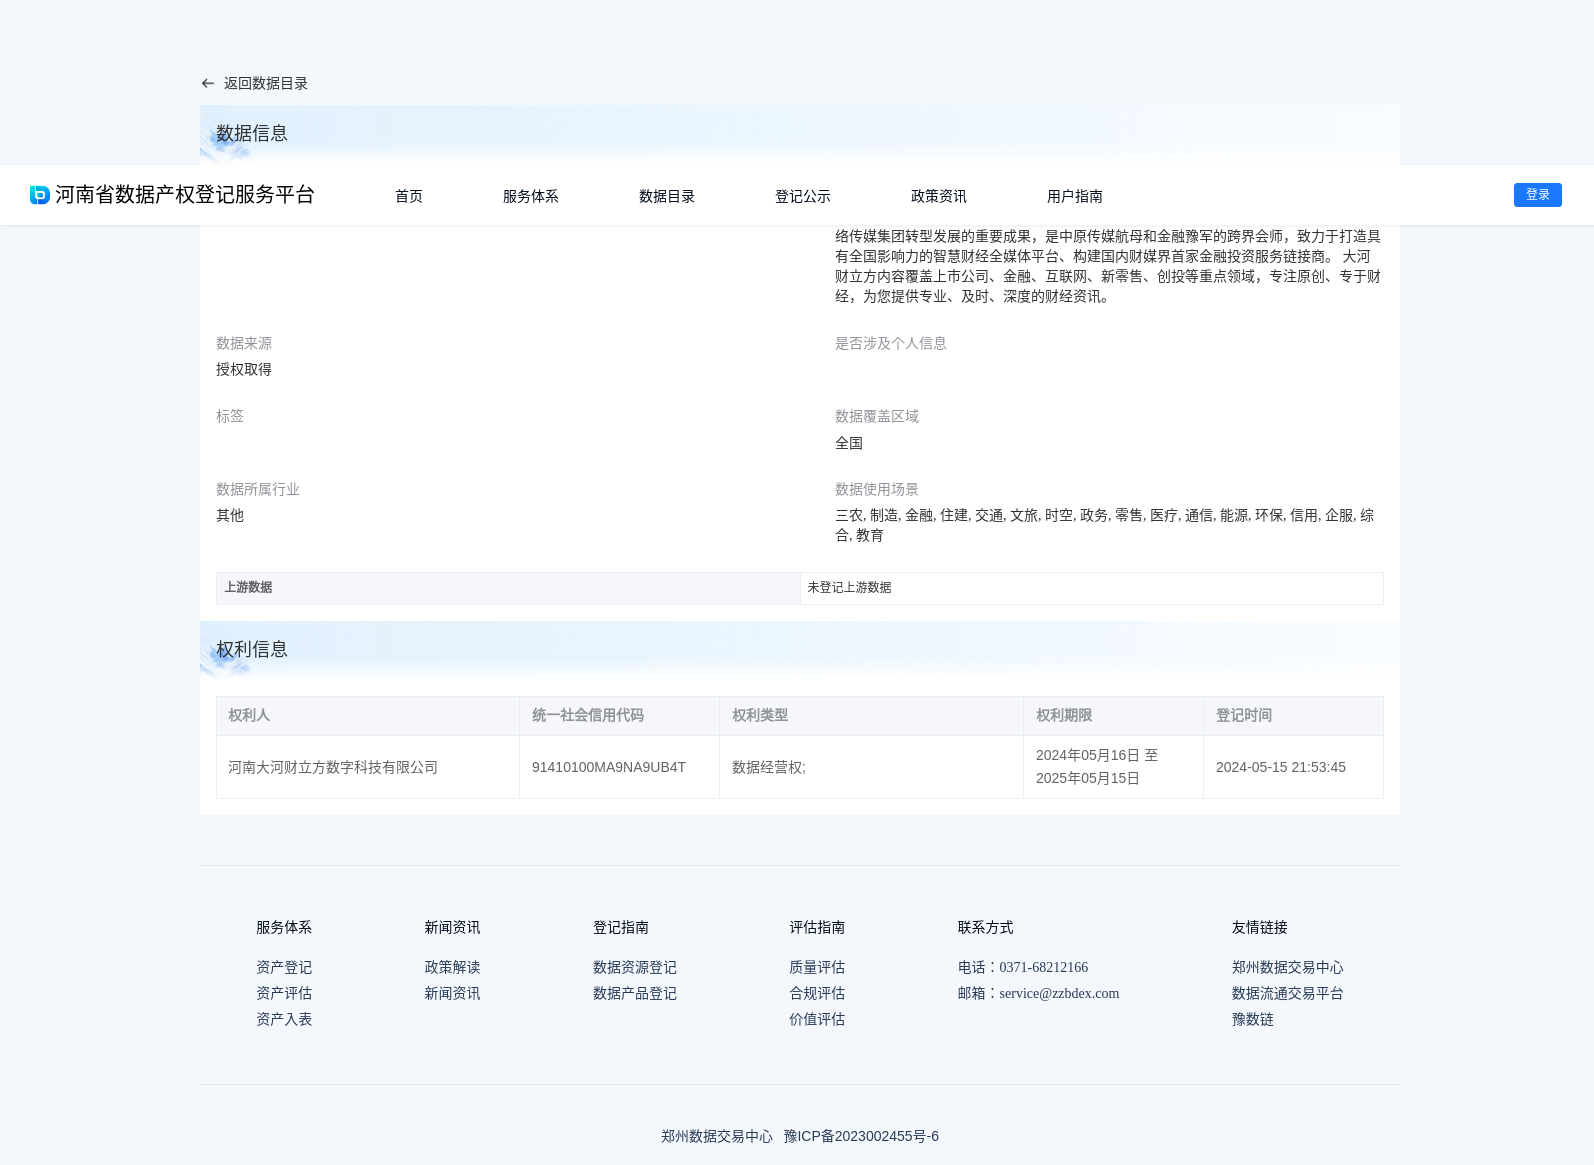This screenshot has height=1165, width=1594.
Task: Open the 服务体系 navigation menu
Action: pos(531,196)
